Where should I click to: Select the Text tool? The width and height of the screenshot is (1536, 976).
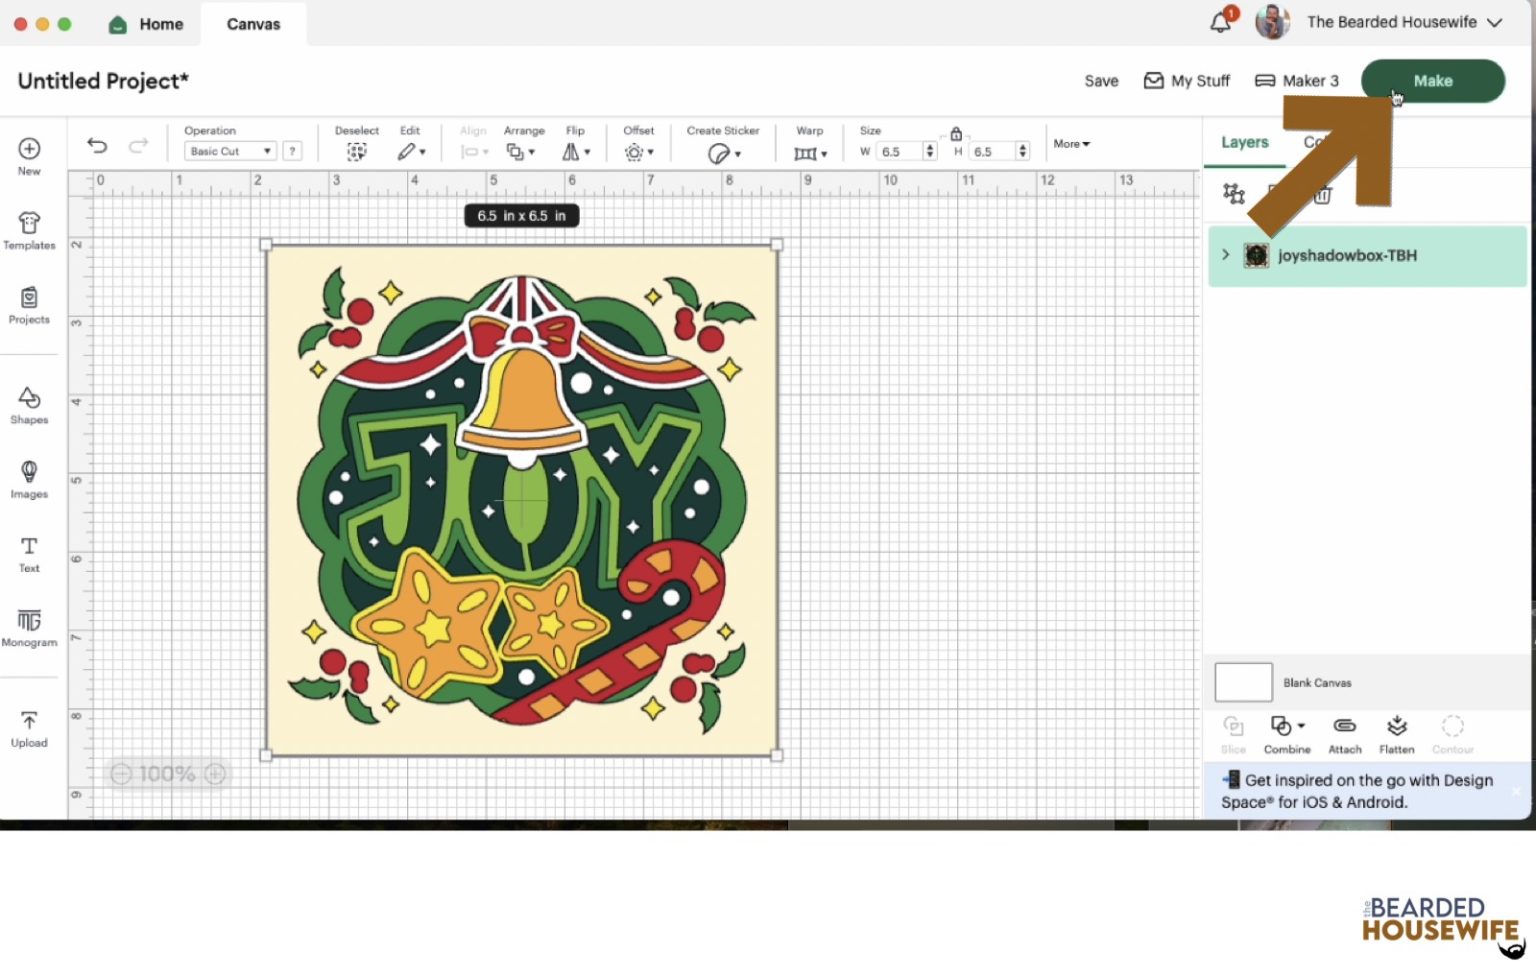coord(29,553)
